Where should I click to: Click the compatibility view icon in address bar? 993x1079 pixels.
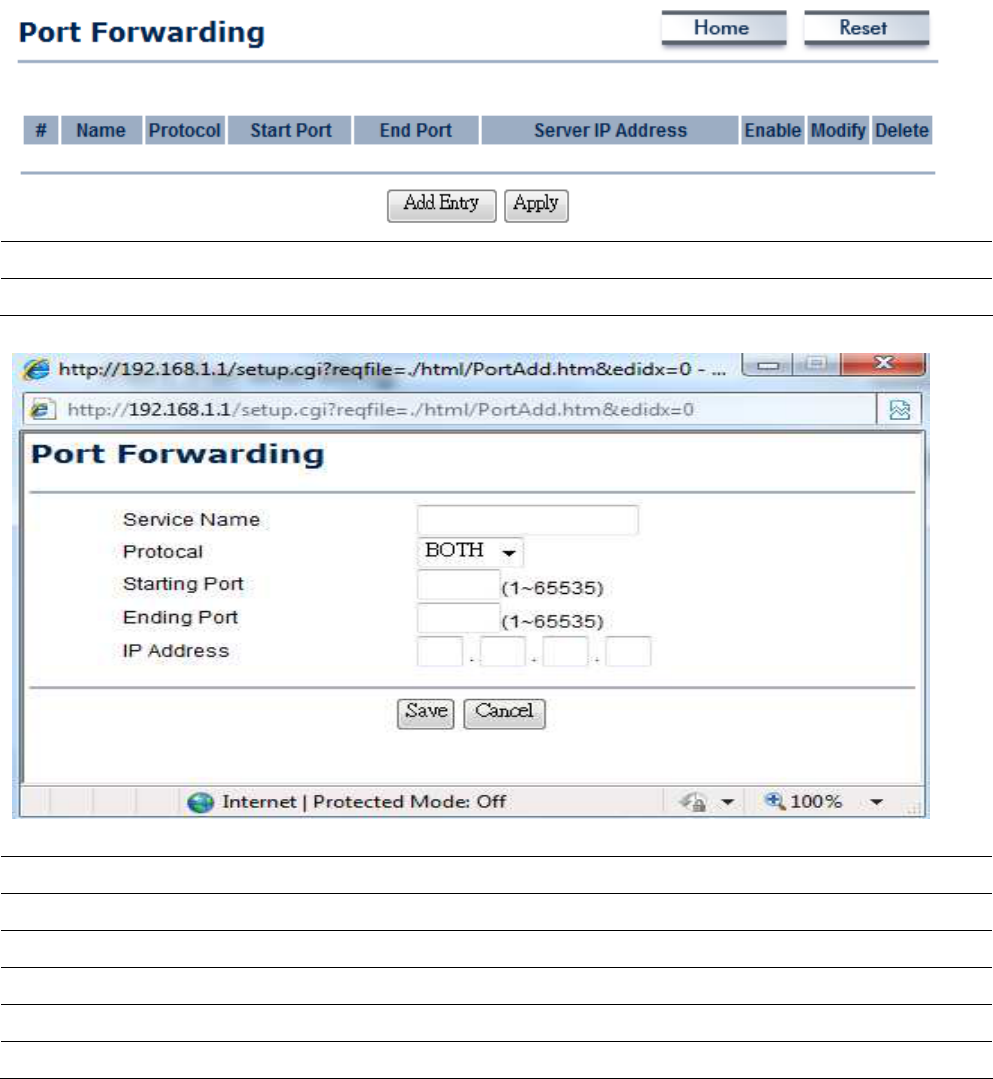click(899, 410)
